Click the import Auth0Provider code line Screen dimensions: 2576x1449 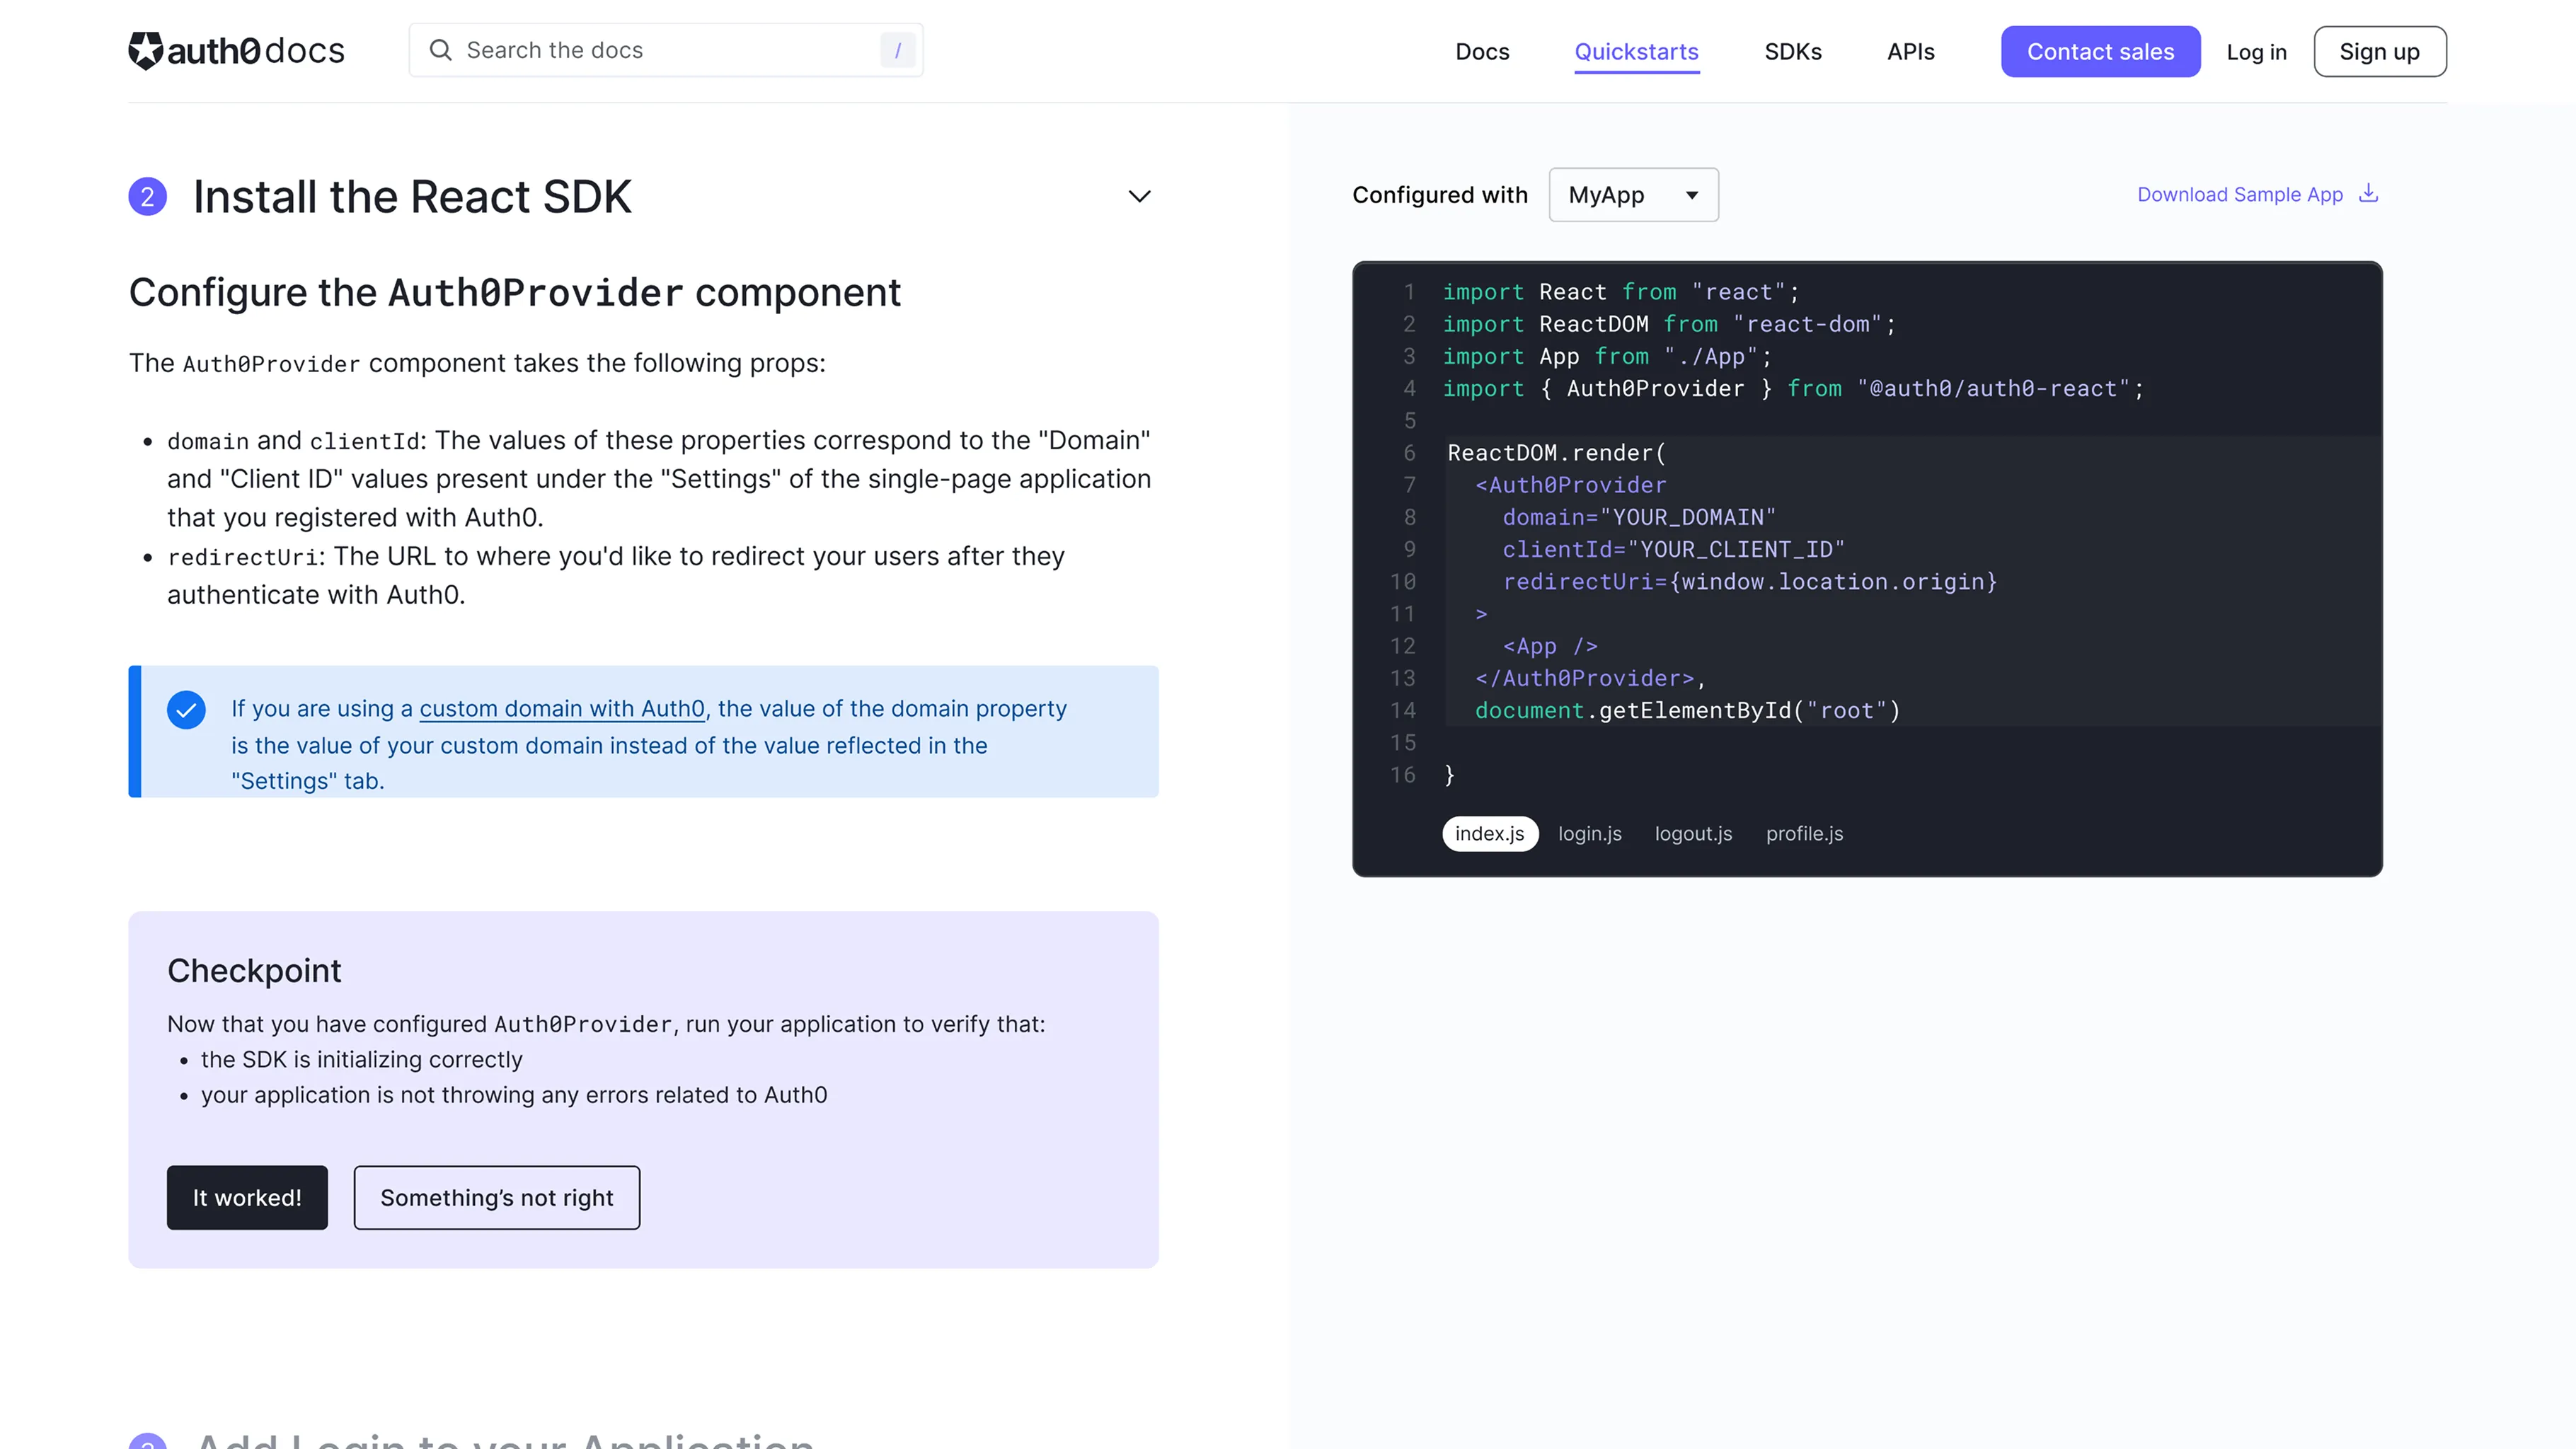1793,388
